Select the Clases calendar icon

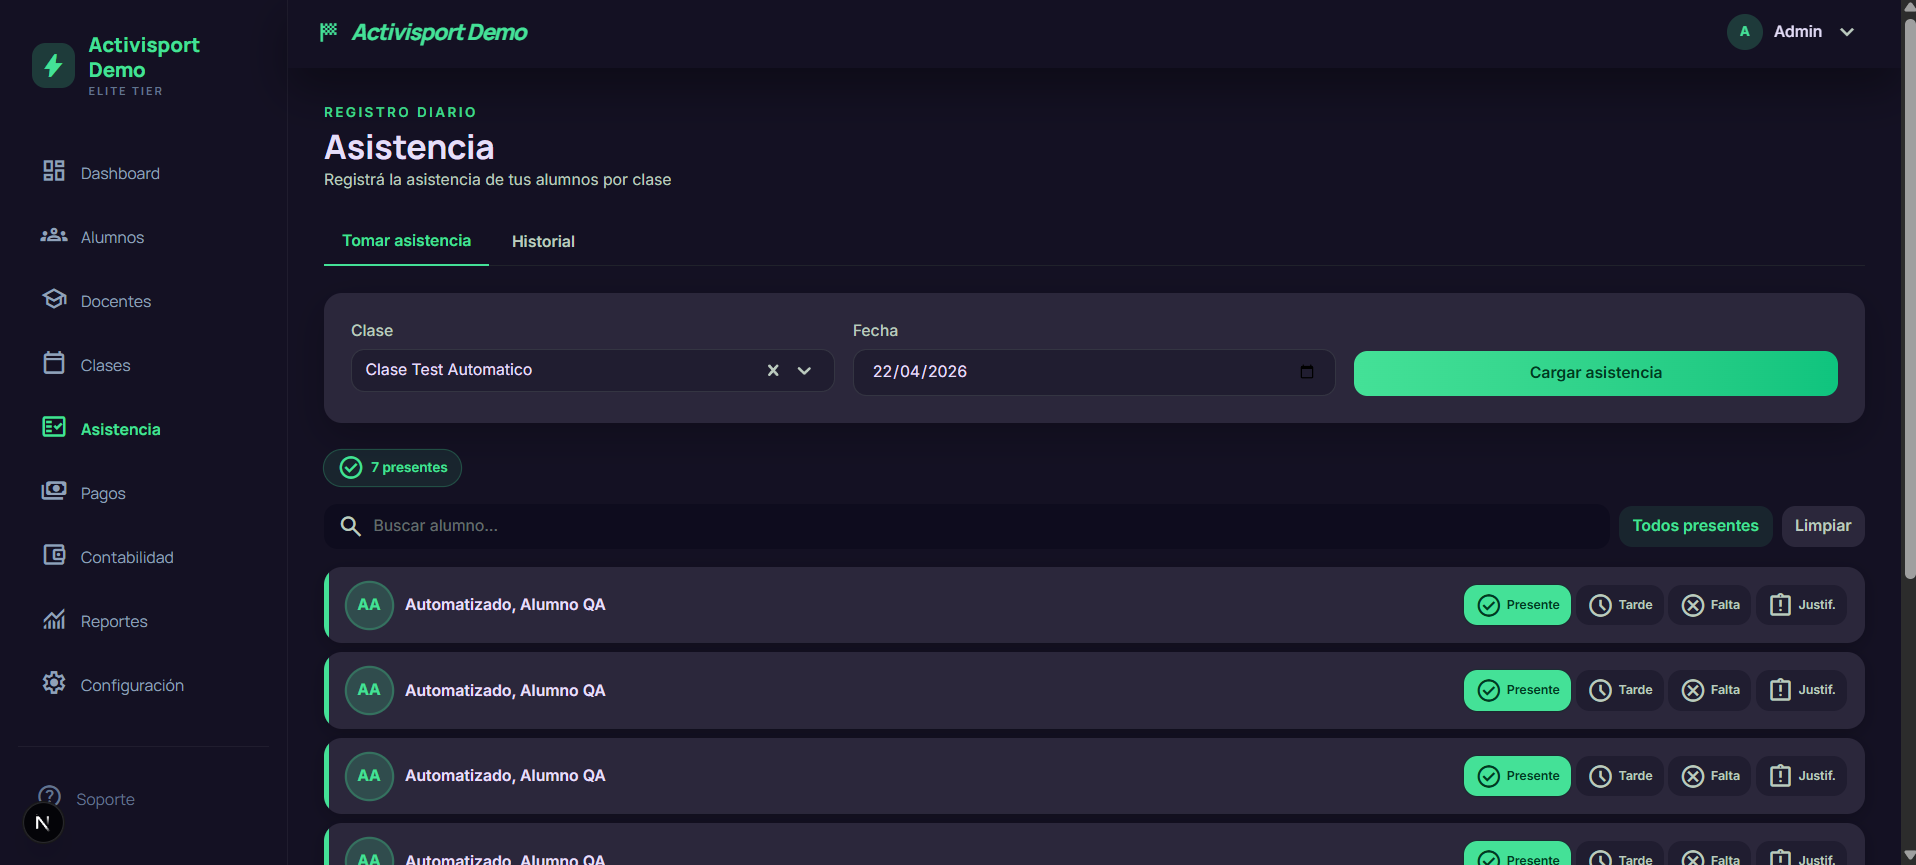54,363
